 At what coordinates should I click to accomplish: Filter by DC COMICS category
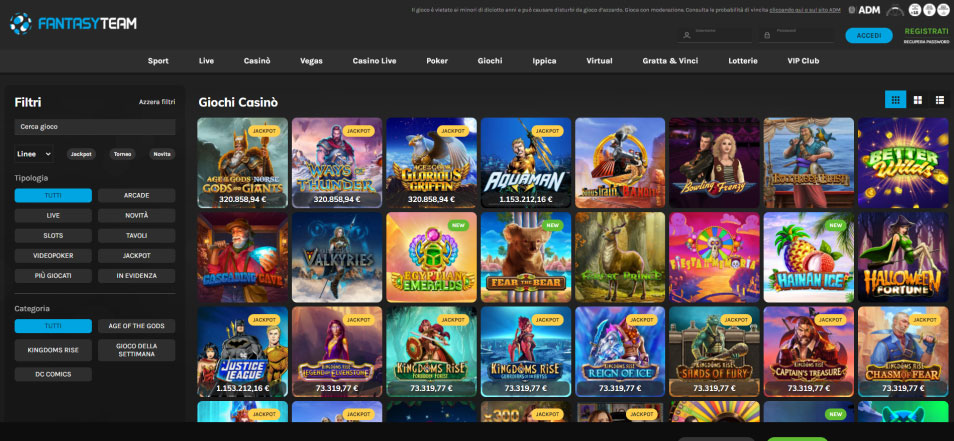tap(53, 373)
